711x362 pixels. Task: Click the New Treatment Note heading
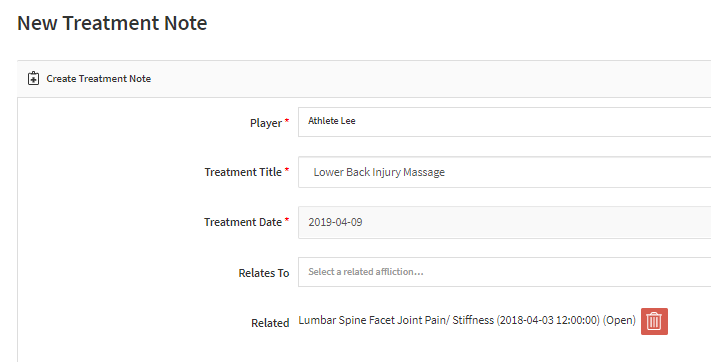(x=112, y=23)
